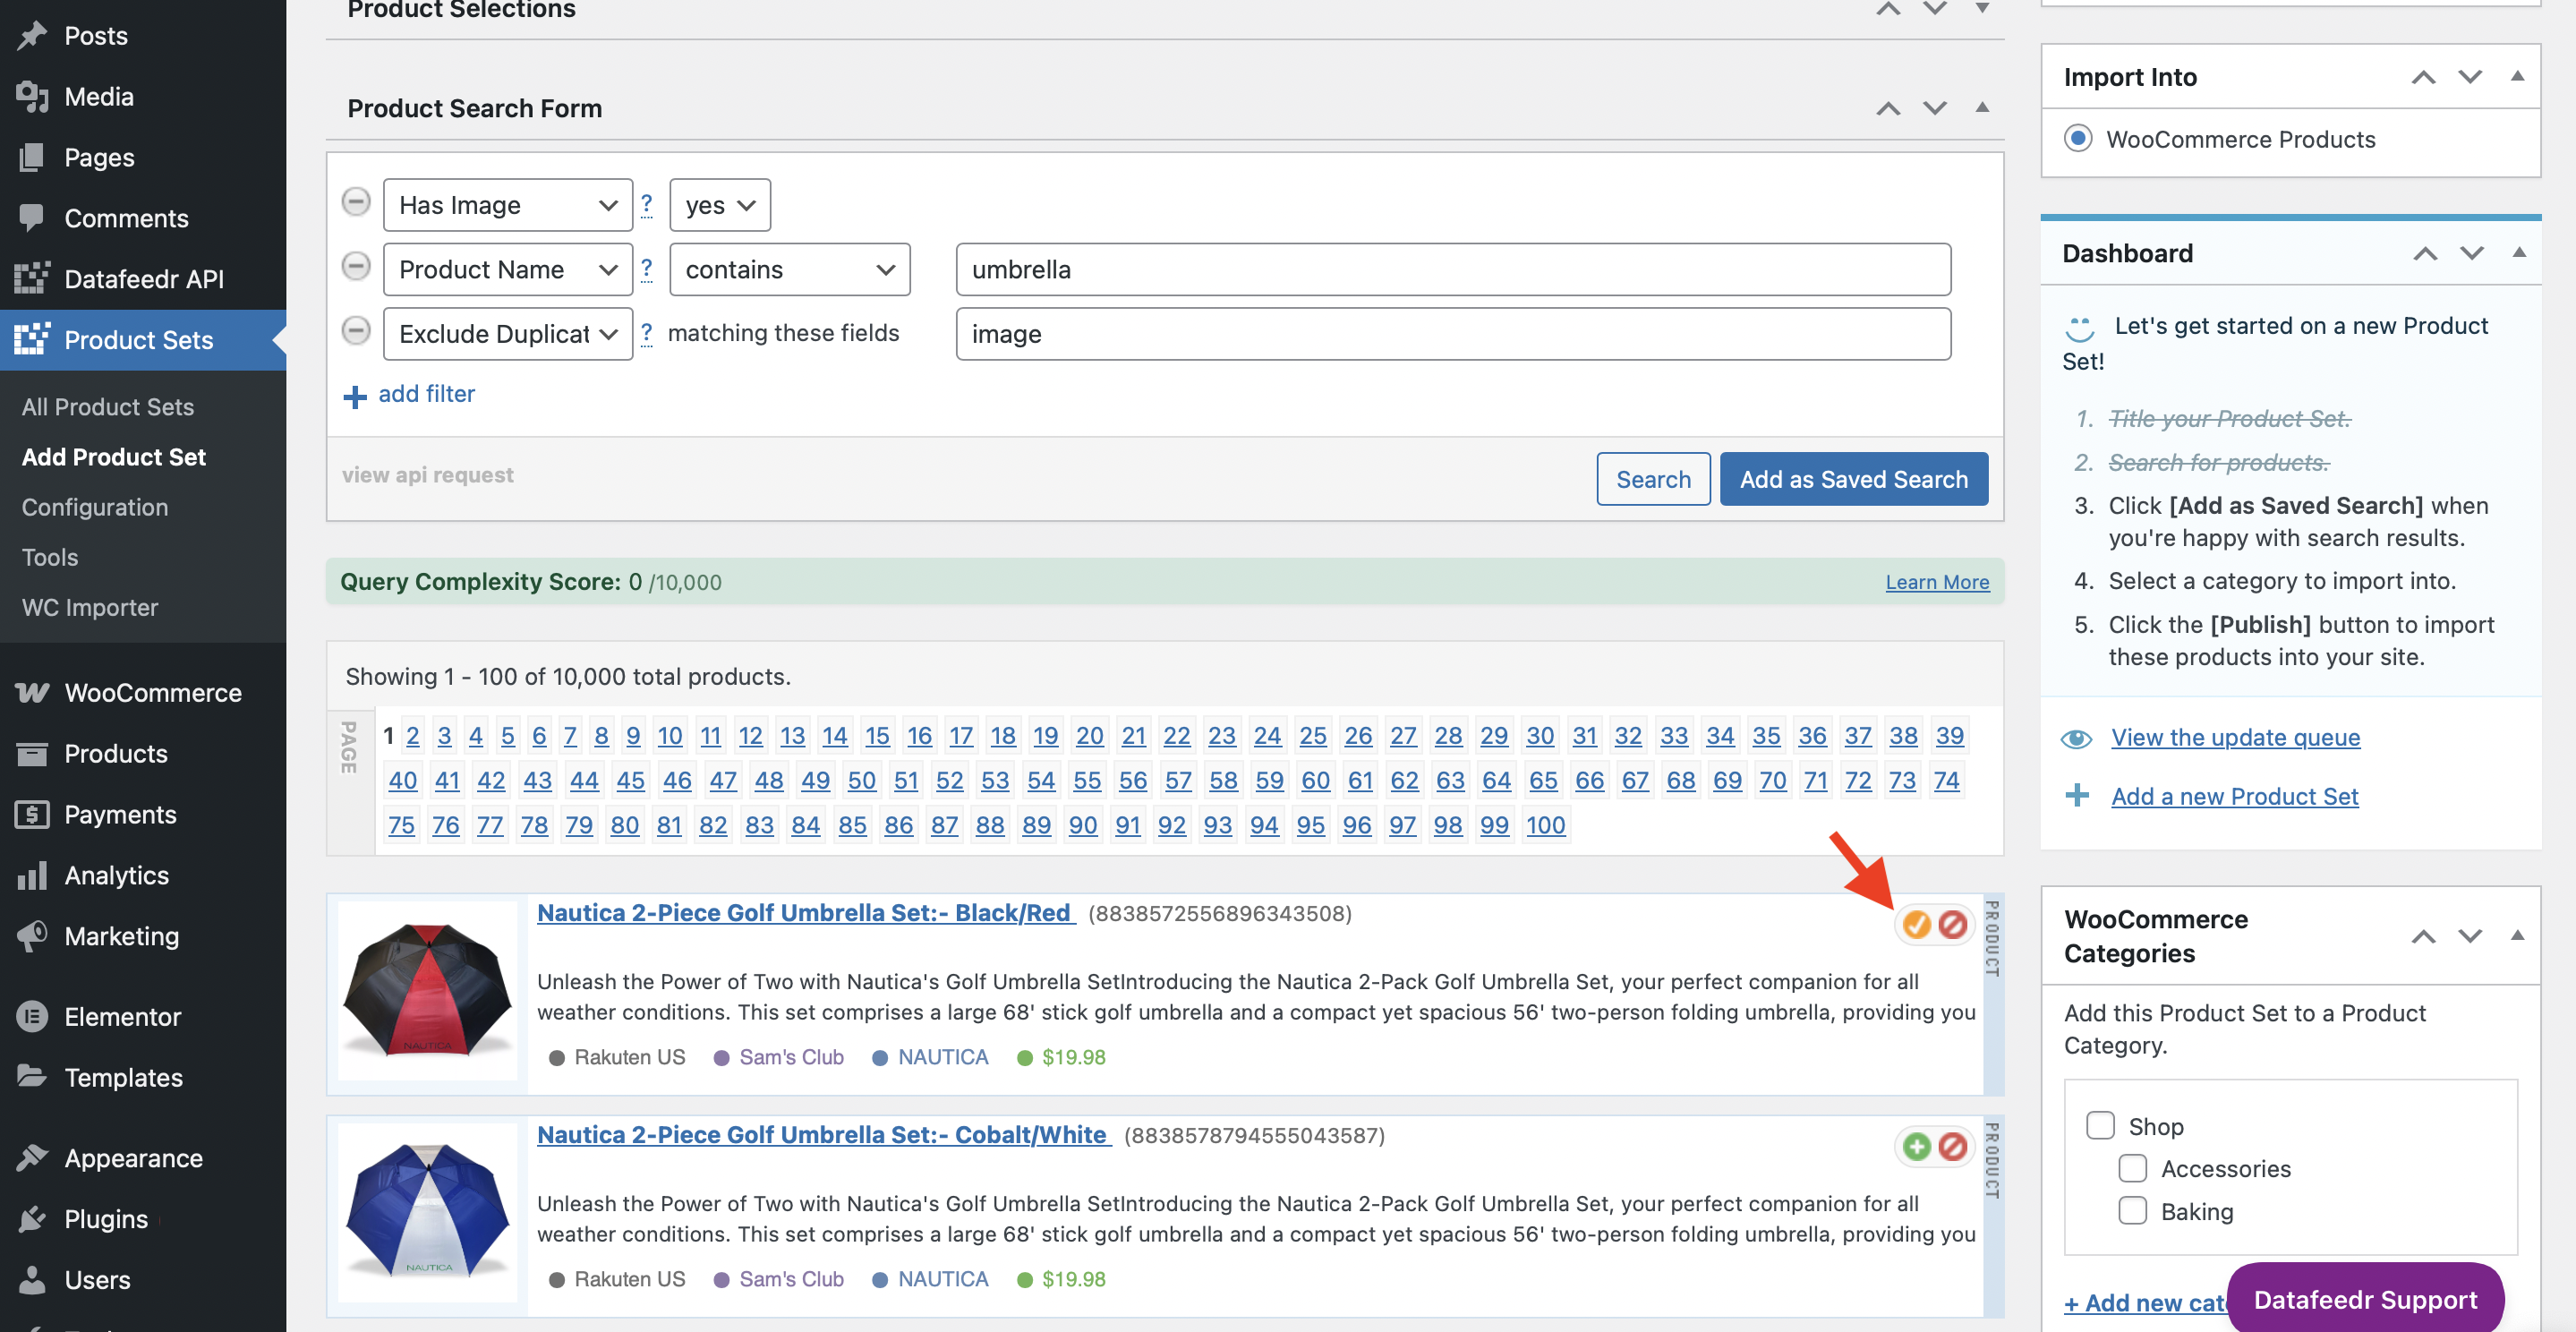Open help for Has Image filter

(x=647, y=204)
